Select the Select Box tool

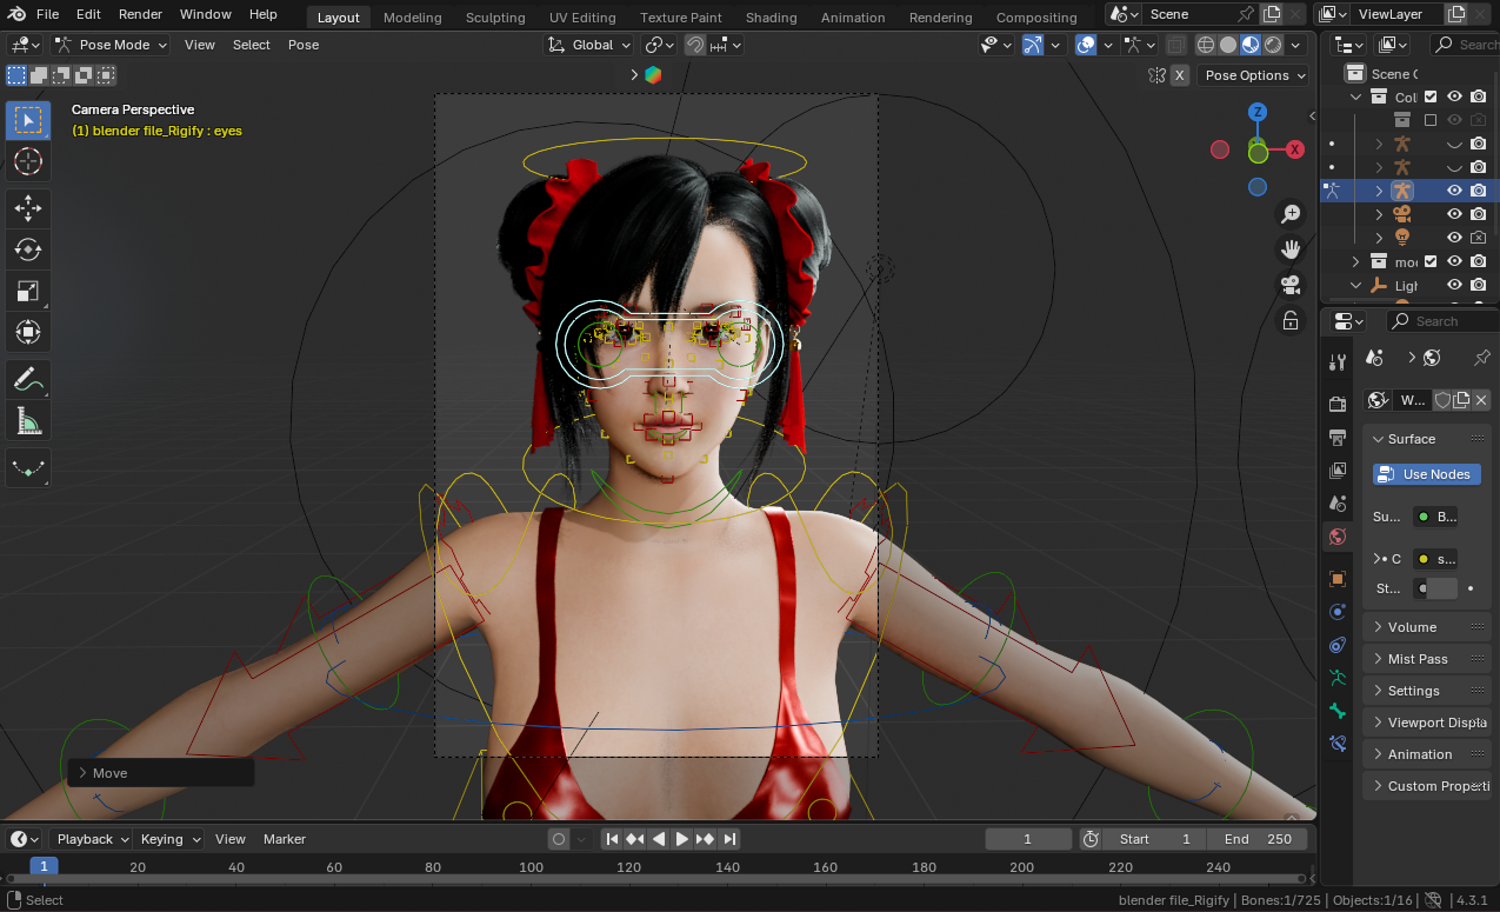pos(28,120)
